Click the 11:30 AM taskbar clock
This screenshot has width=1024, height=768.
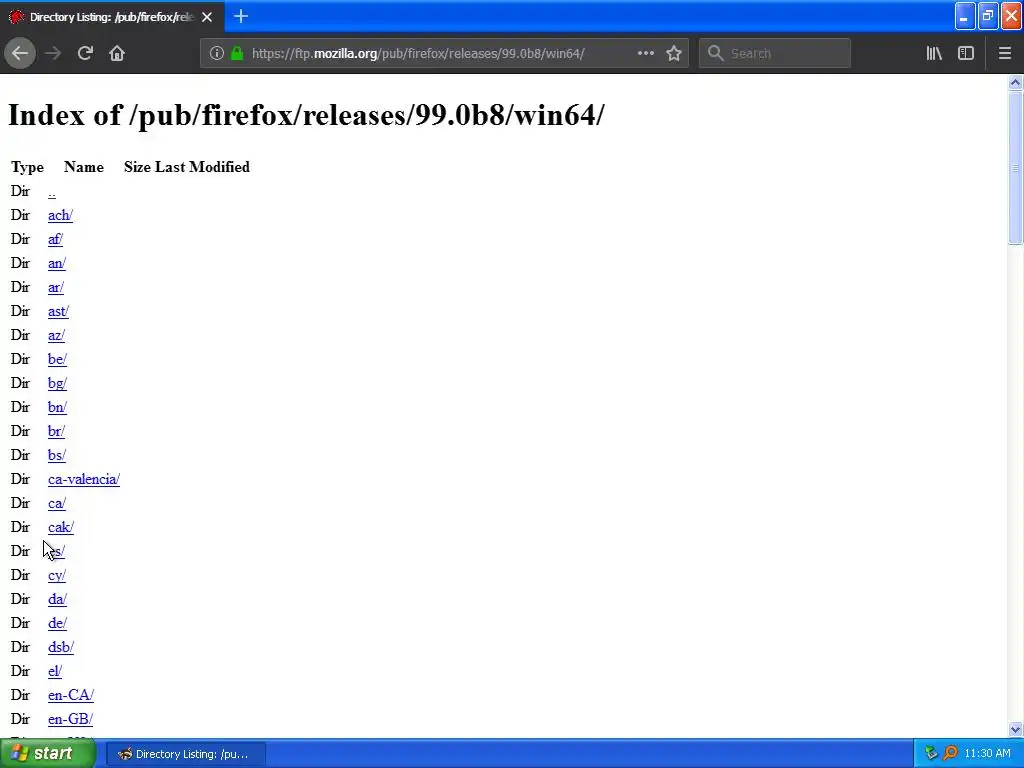(x=987, y=754)
